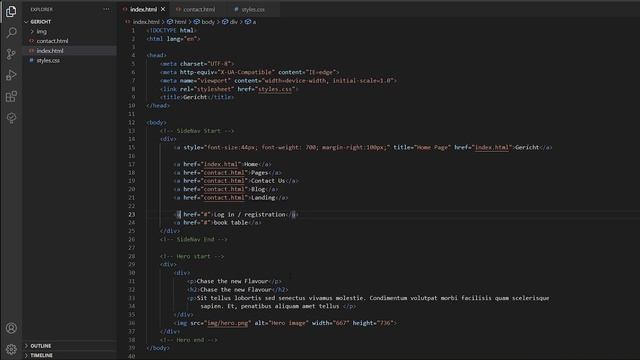Viewport: 640px width, 360px height.
Task: Click the 'Gericht' title text on line 9
Action: [x=195, y=97]
